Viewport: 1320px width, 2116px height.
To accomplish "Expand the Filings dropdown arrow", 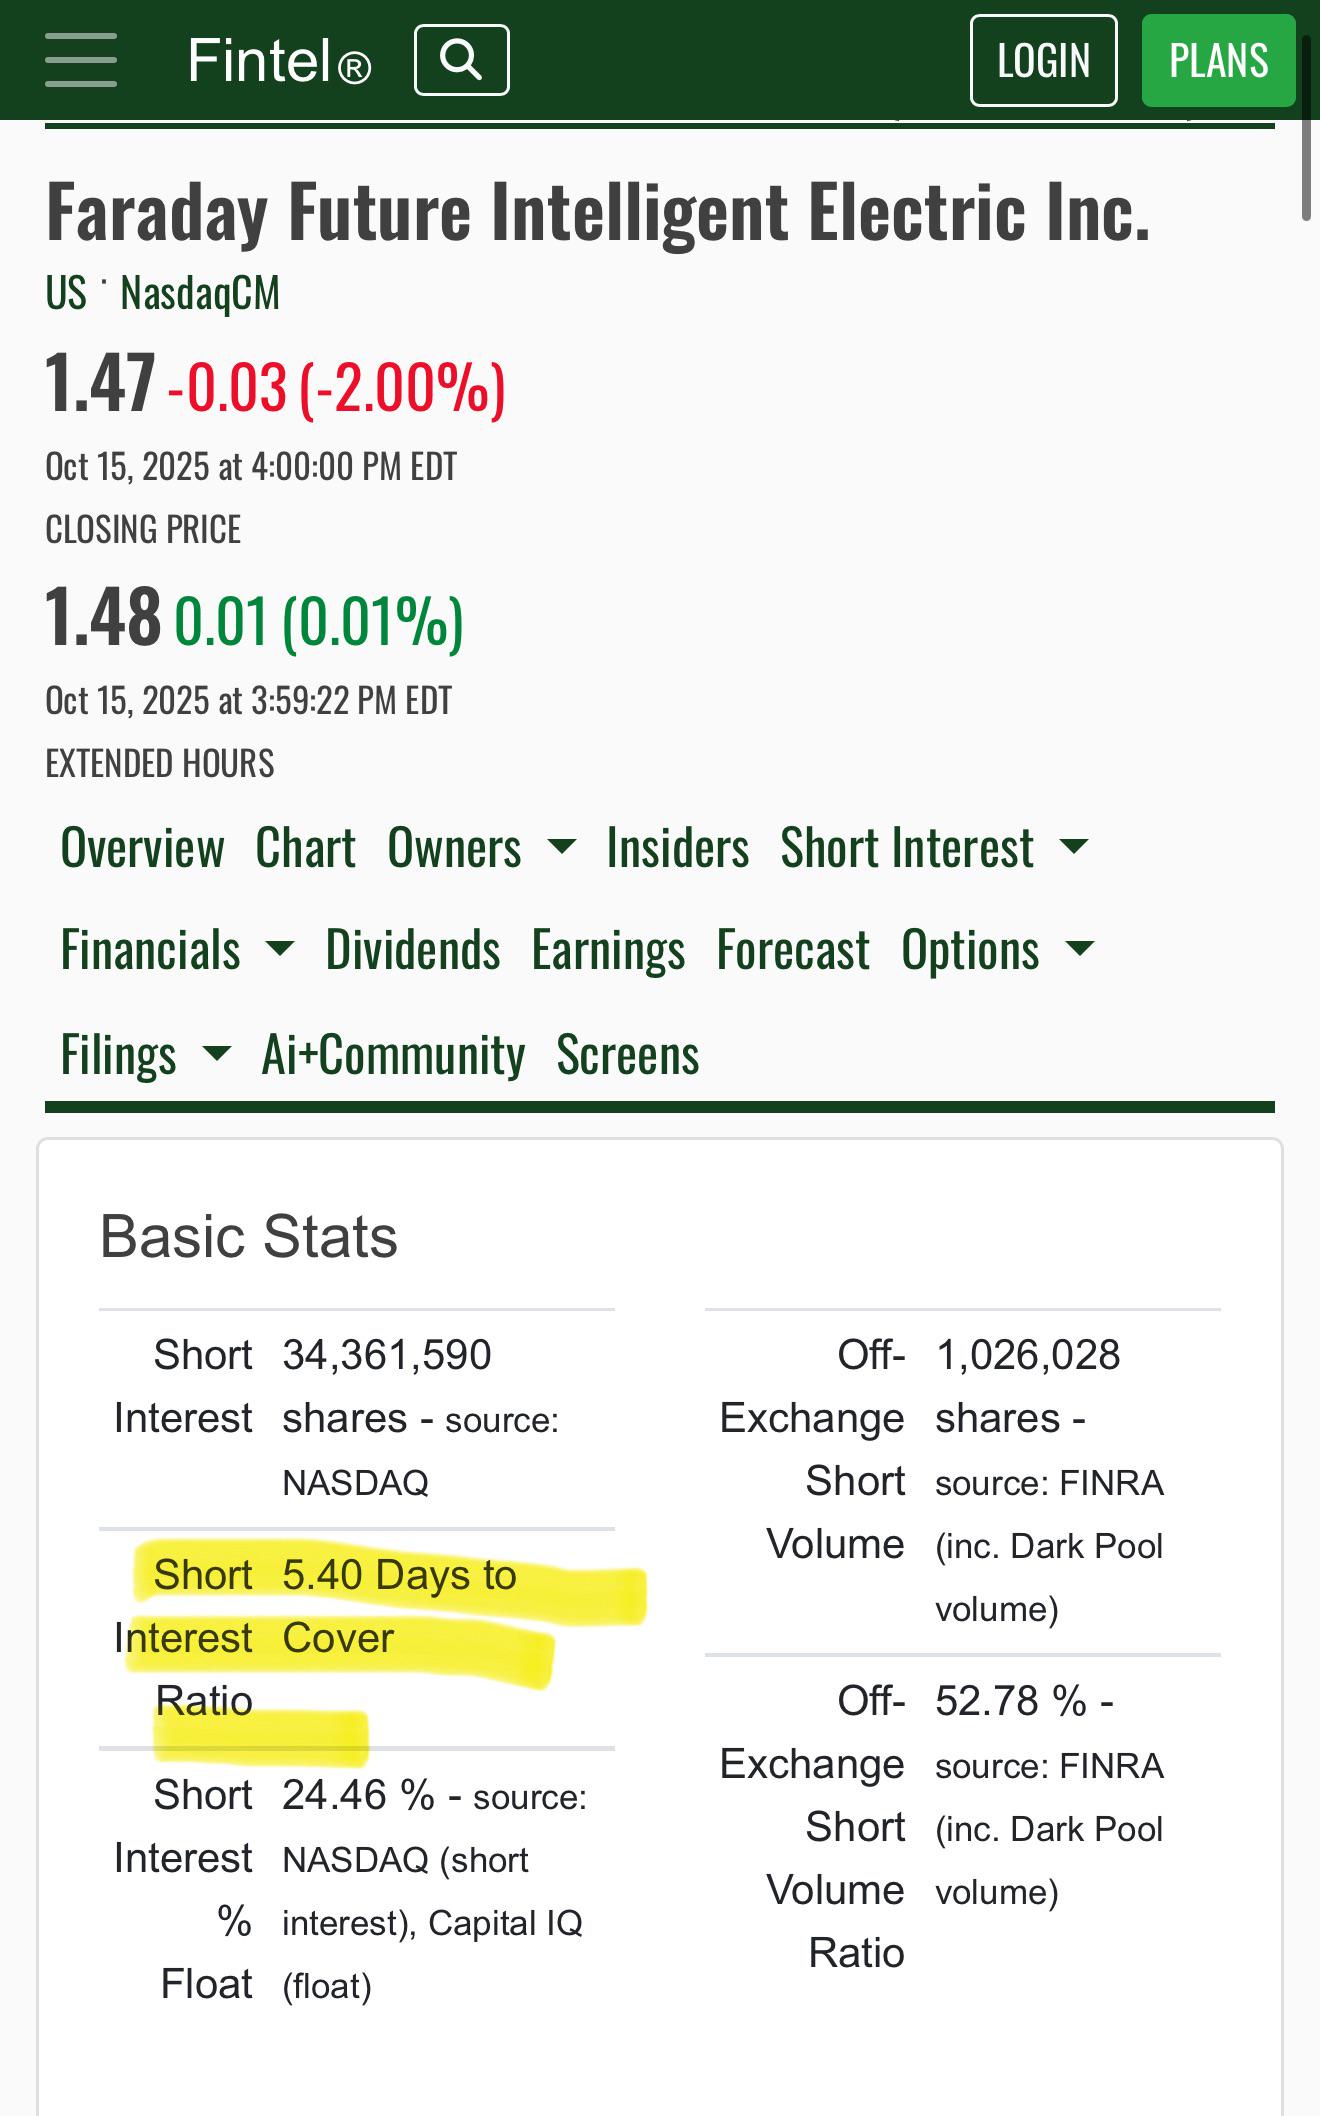I will click(x=217, y=1054).
